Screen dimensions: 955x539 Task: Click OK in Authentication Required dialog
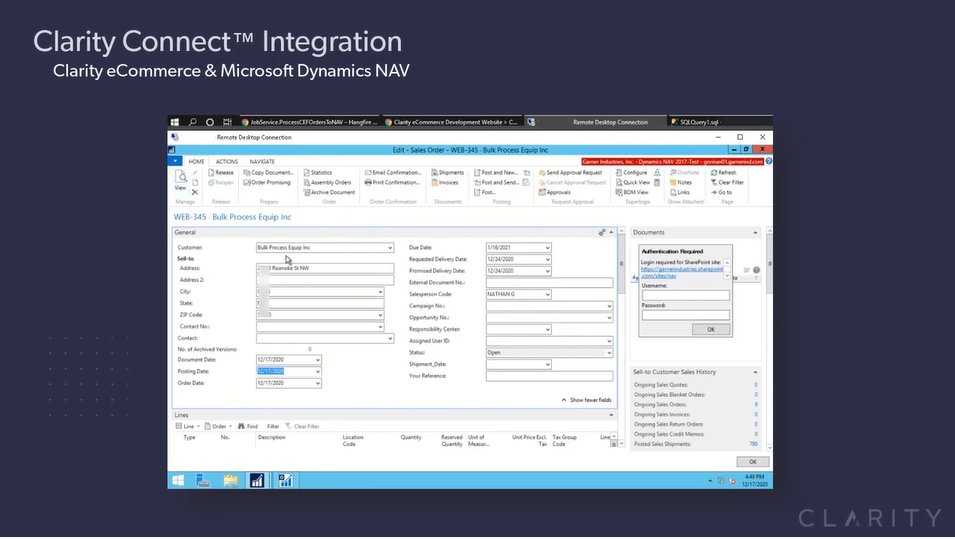(x=710, y=329)
